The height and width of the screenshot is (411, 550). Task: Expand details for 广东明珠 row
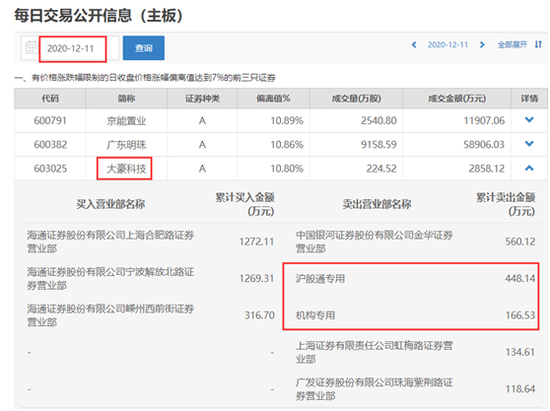point(529,144)
